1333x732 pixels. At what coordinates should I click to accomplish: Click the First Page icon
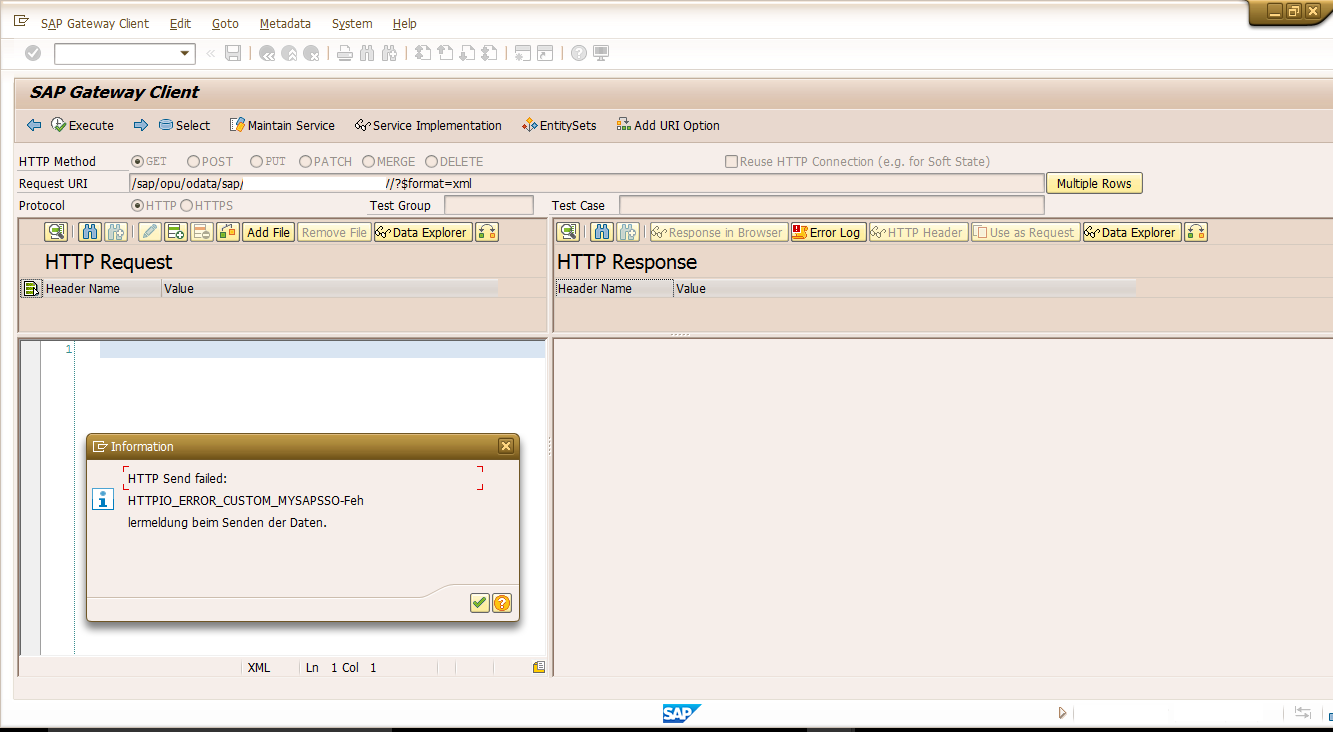coord(423,54)
